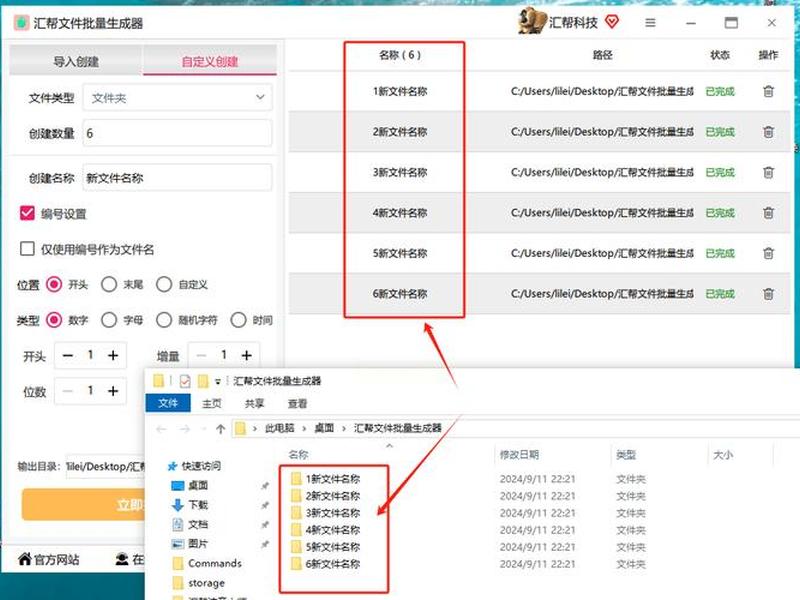Image resolution: width=800 pixels, height=600 pixels.
Task: Open 主页 tab in Explorer ribbon
Action: click(212, 404)
